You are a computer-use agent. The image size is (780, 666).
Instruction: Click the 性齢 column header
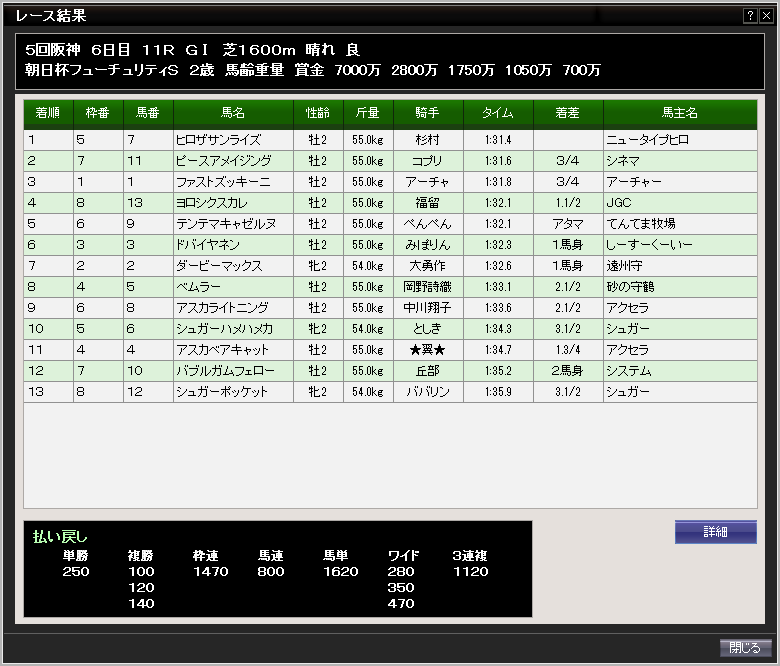coord(318,114)
